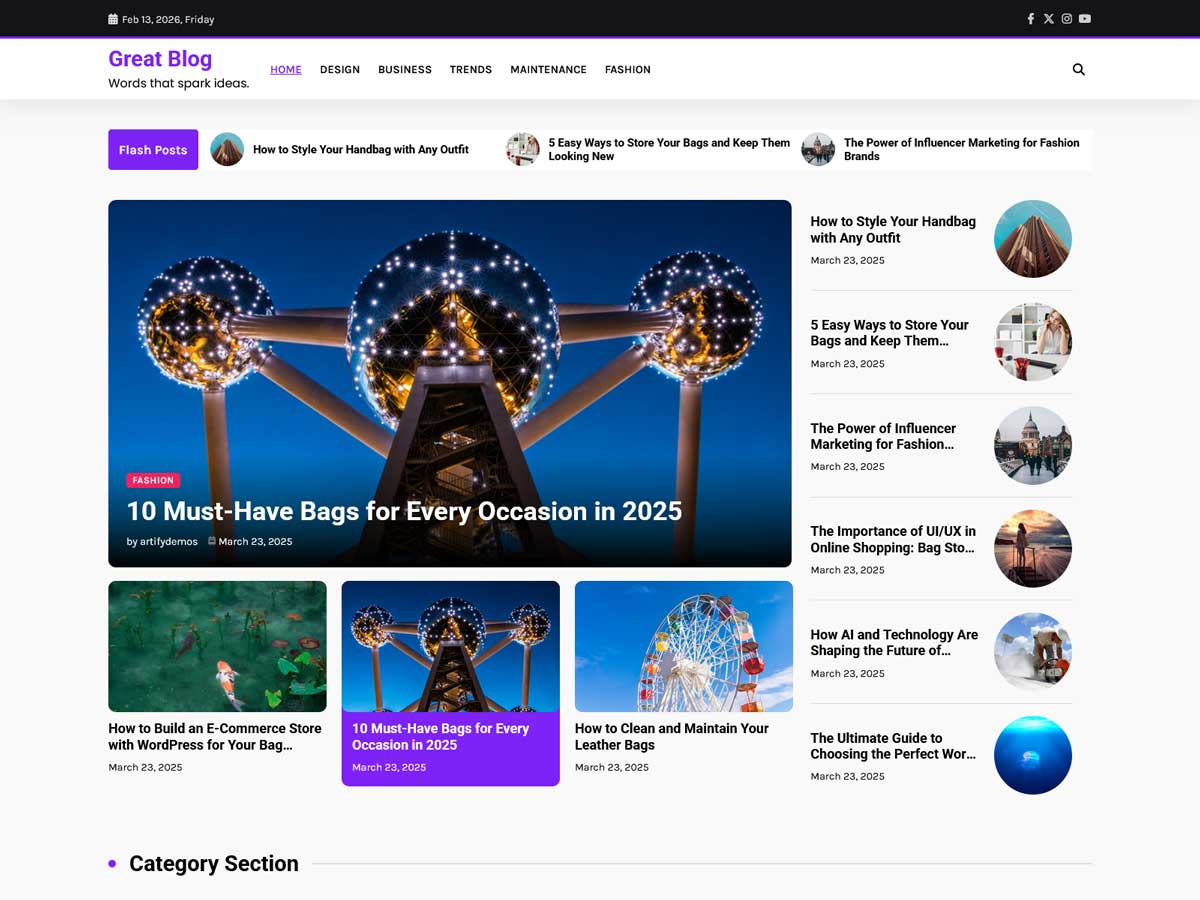Click the calendar icon beside the date
This screenshot has height=900, width=1200.
(113, 19)
